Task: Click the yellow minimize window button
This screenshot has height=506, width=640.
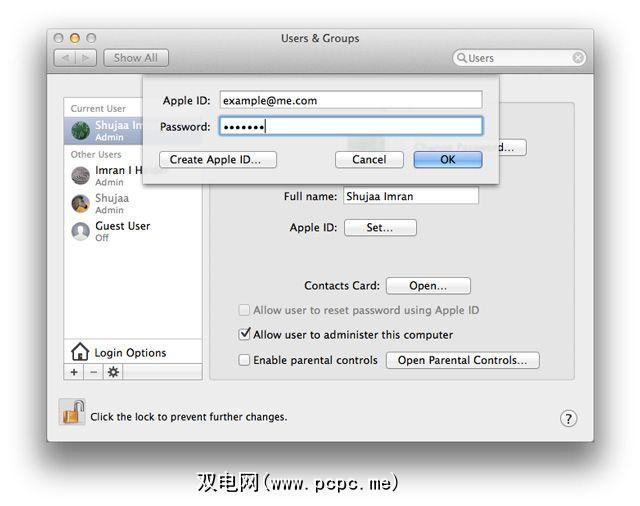Action: click(75, 38)
